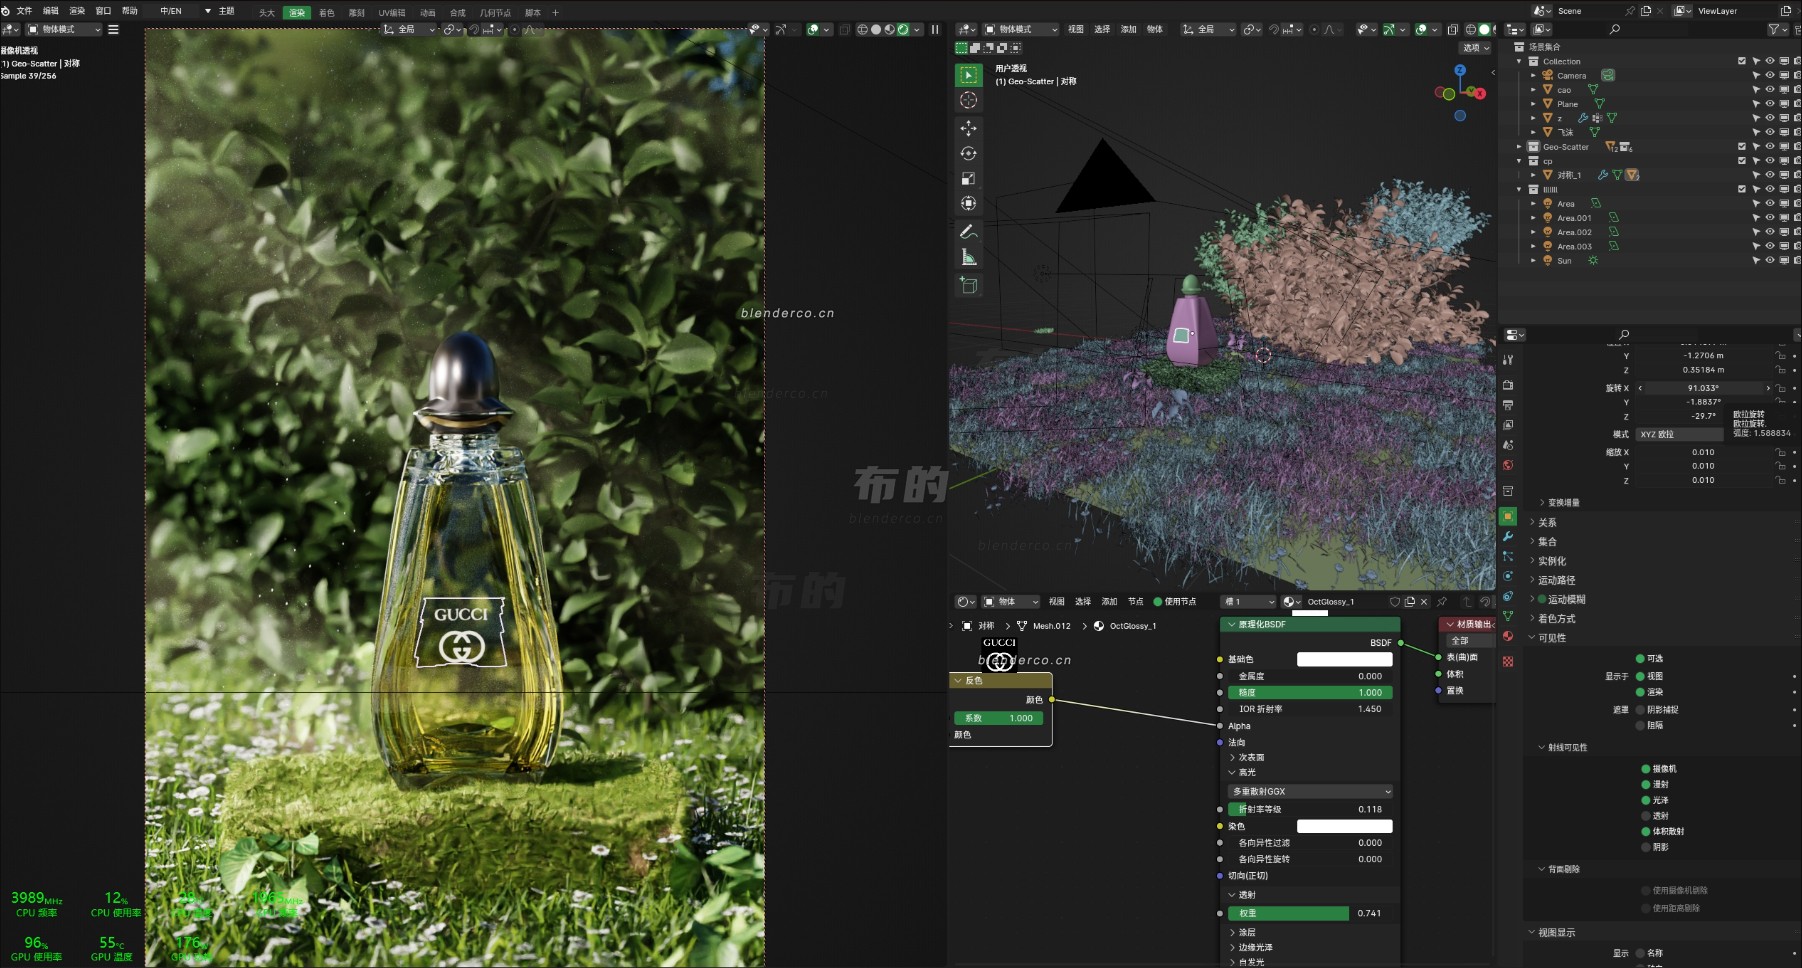Image resolution: width=1802 pixels, height=968 pixels.
Task: Open the Render properties tab
Action: tap(1508, 385)
